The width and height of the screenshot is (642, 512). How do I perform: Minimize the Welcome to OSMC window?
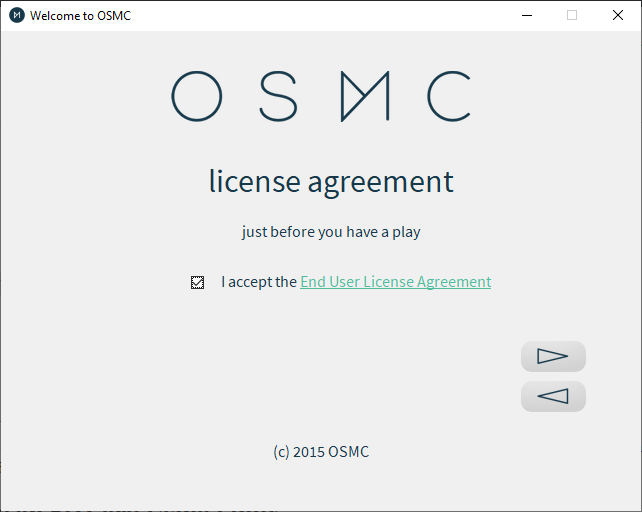coord(527,16)
